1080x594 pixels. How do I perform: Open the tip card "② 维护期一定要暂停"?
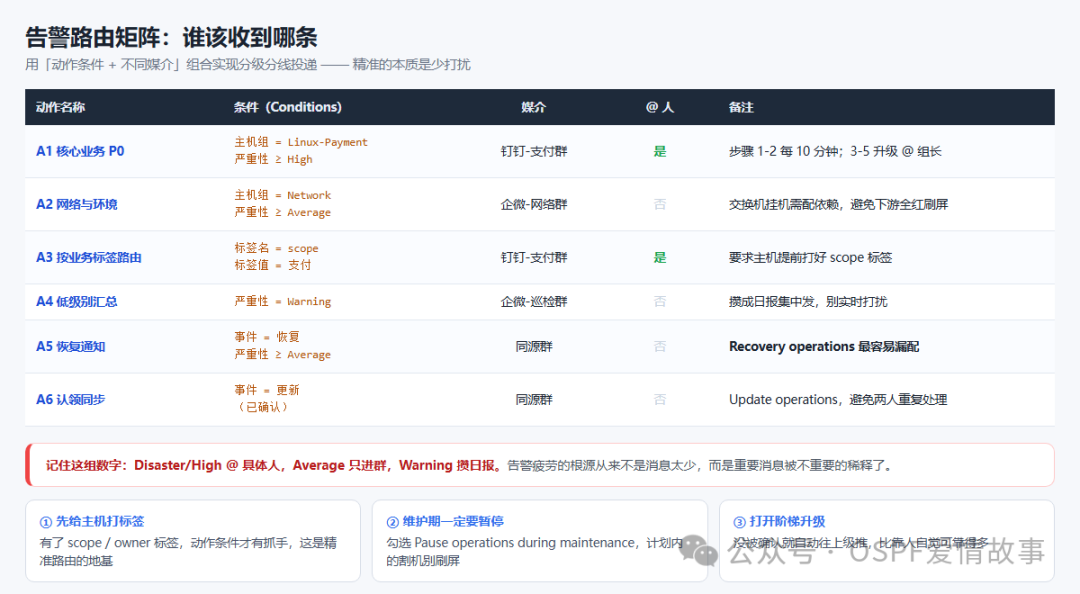tap(540, 540)
